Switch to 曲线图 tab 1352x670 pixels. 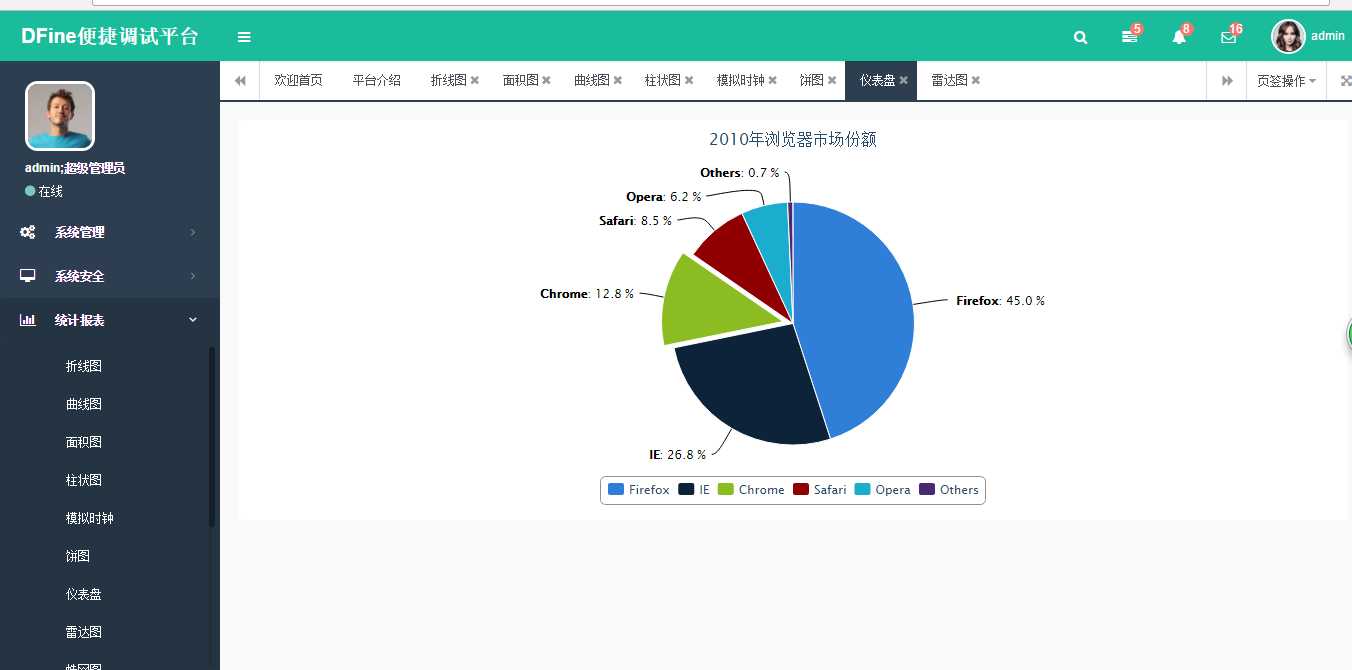pyautogui.click(x=592, y=80)
